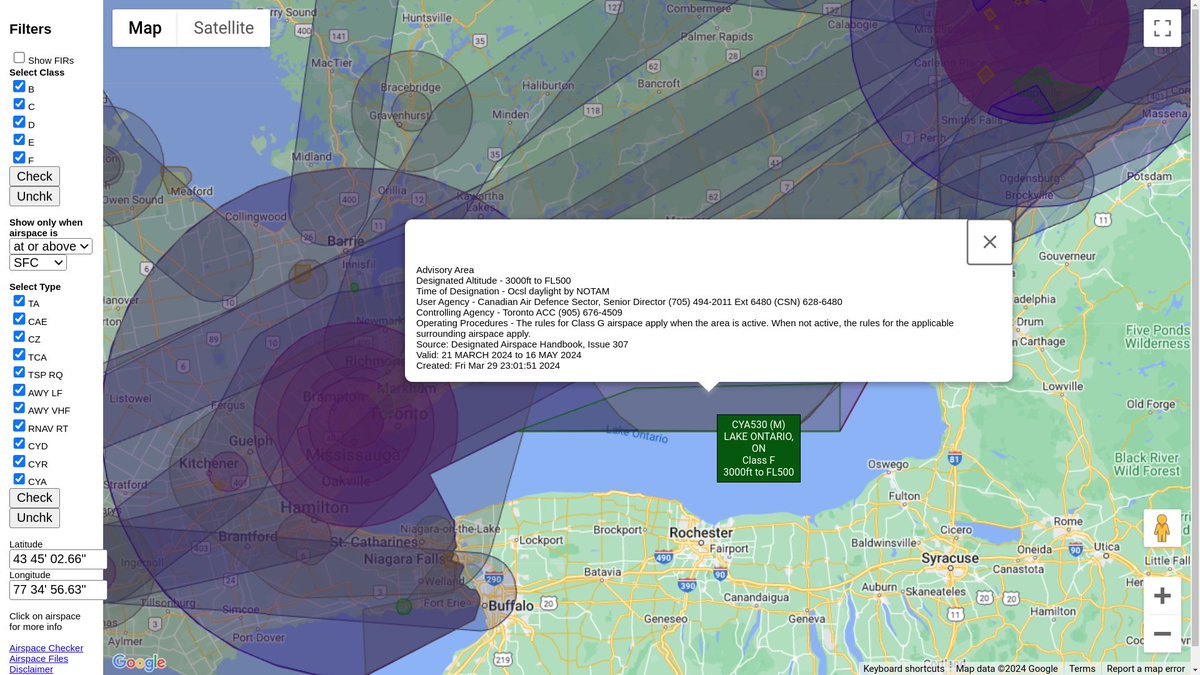Uncheck Class C airspace
The image size is (1200, 675).
click(x=19, y=104)
